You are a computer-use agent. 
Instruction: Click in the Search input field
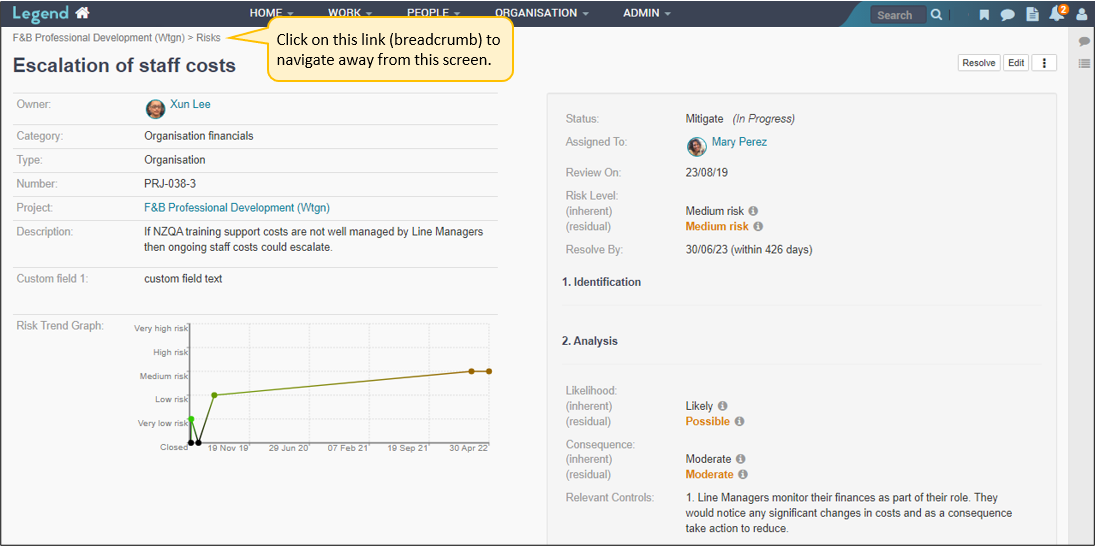899,15
